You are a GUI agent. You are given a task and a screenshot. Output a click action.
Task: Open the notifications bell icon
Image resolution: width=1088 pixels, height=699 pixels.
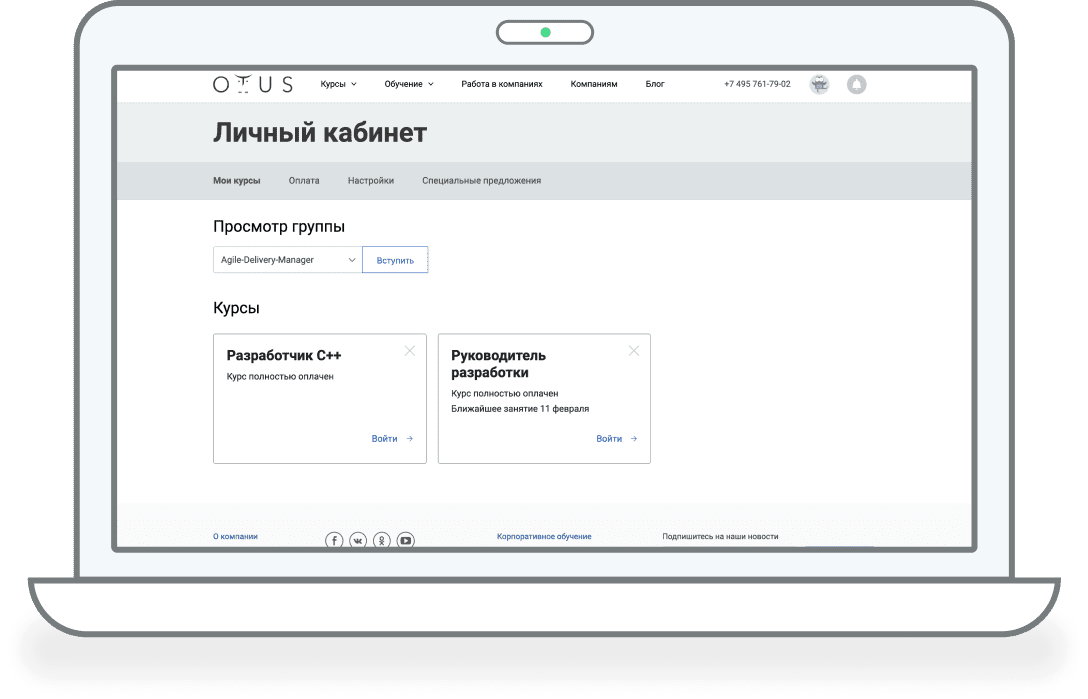click(856, 85)
